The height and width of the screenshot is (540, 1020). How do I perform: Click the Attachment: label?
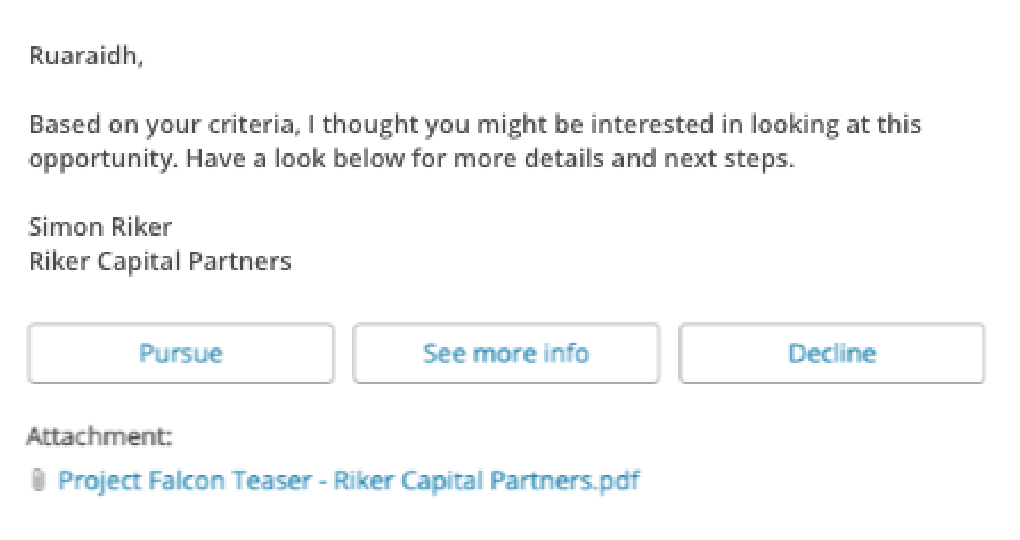[100, 436]
